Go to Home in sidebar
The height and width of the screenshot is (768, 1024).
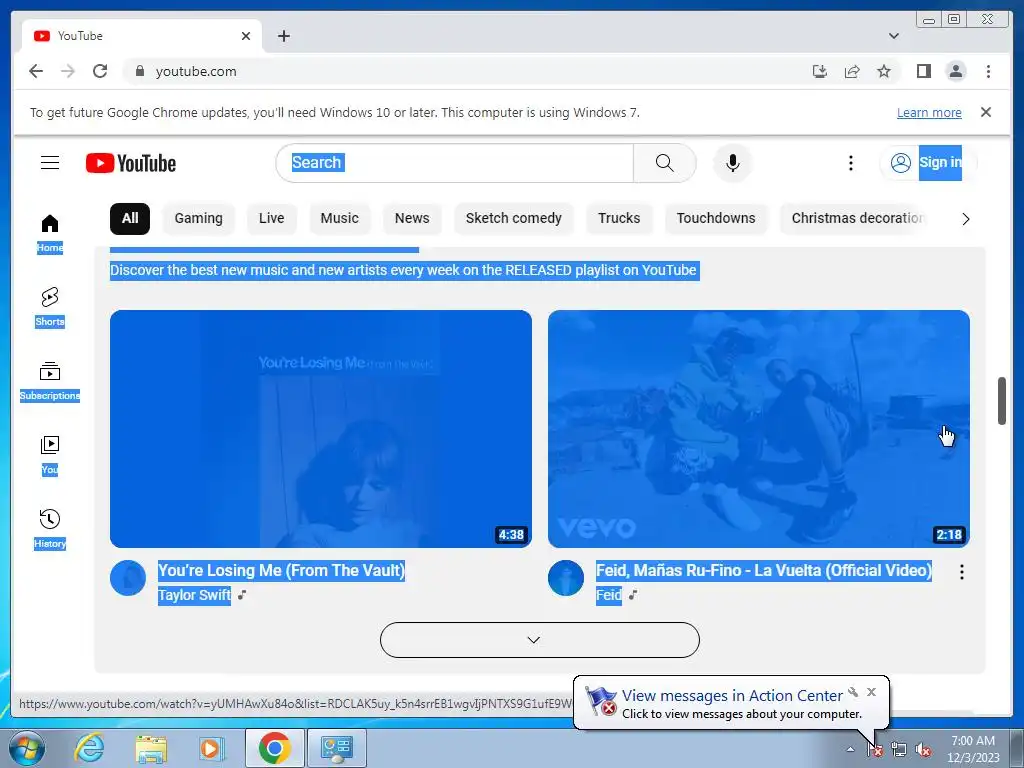(x=50, y=234)
